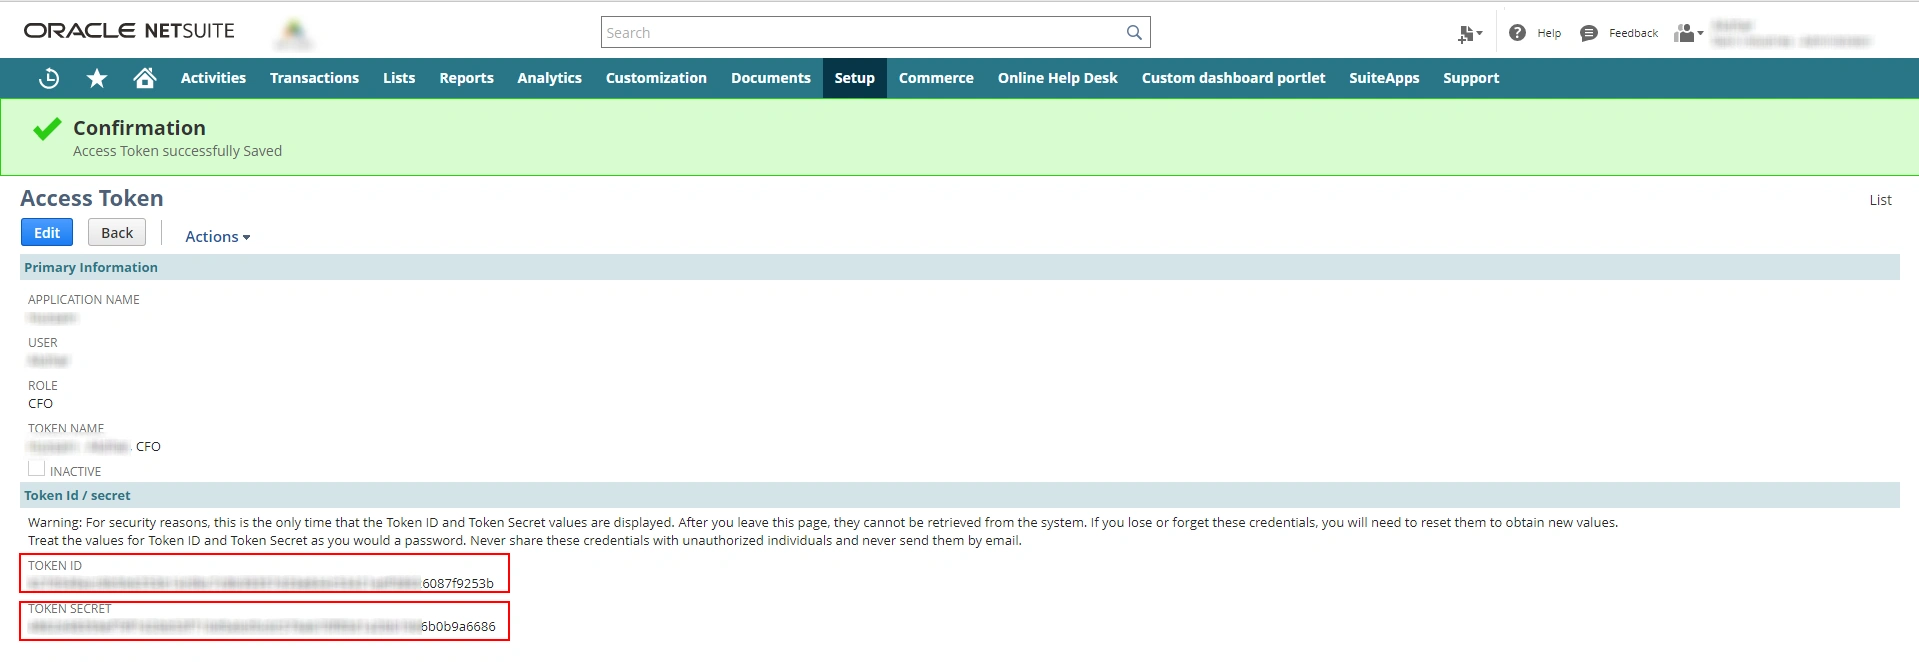Expand the Actions dropdown
1919x662 pixels.
point(217,237)
